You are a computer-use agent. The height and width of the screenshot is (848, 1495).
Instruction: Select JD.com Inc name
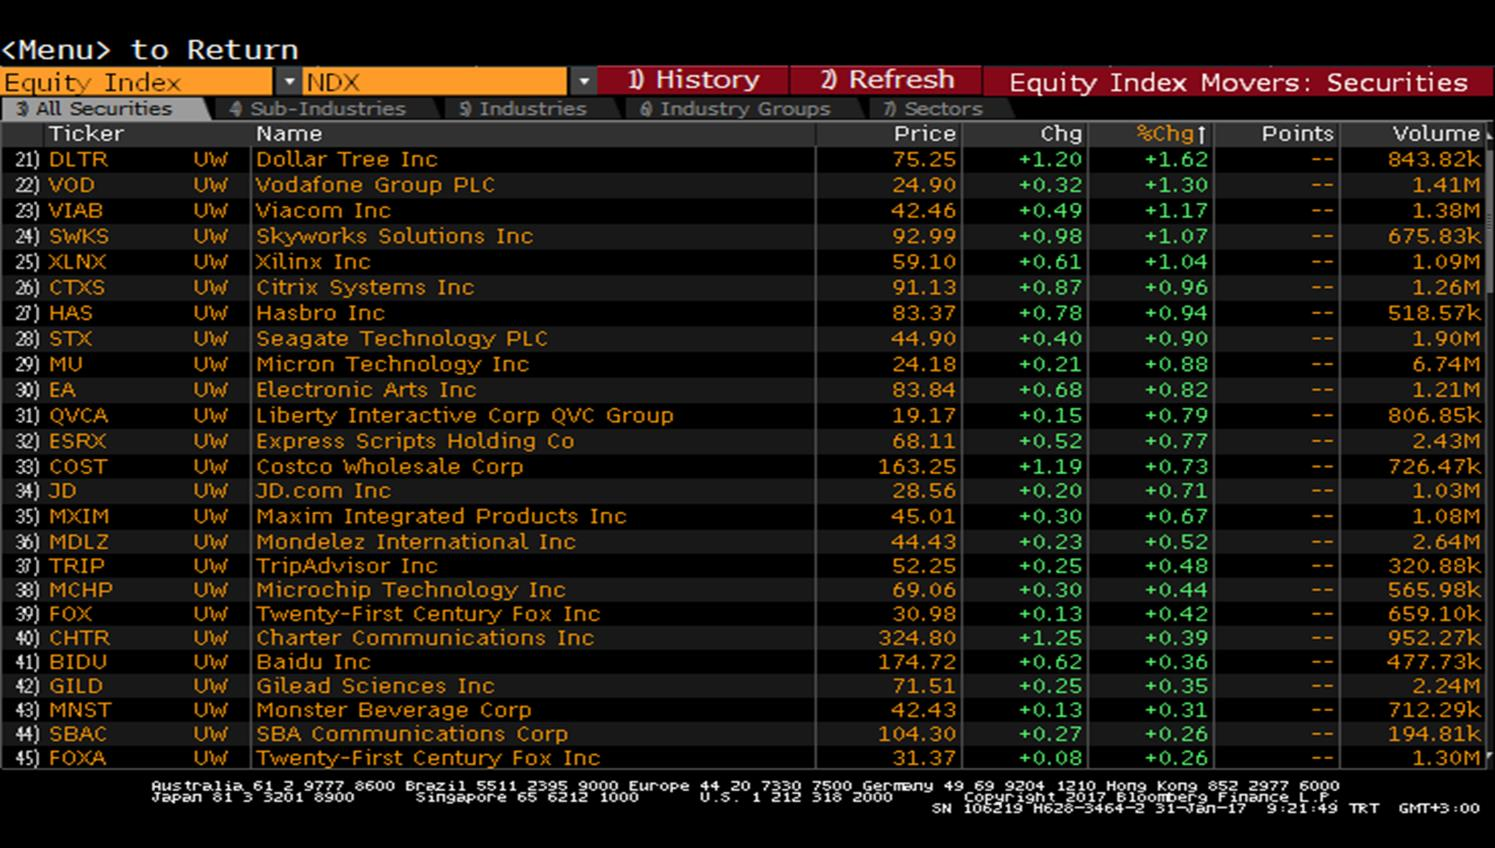pyautogui.click(x=323, y=491)
